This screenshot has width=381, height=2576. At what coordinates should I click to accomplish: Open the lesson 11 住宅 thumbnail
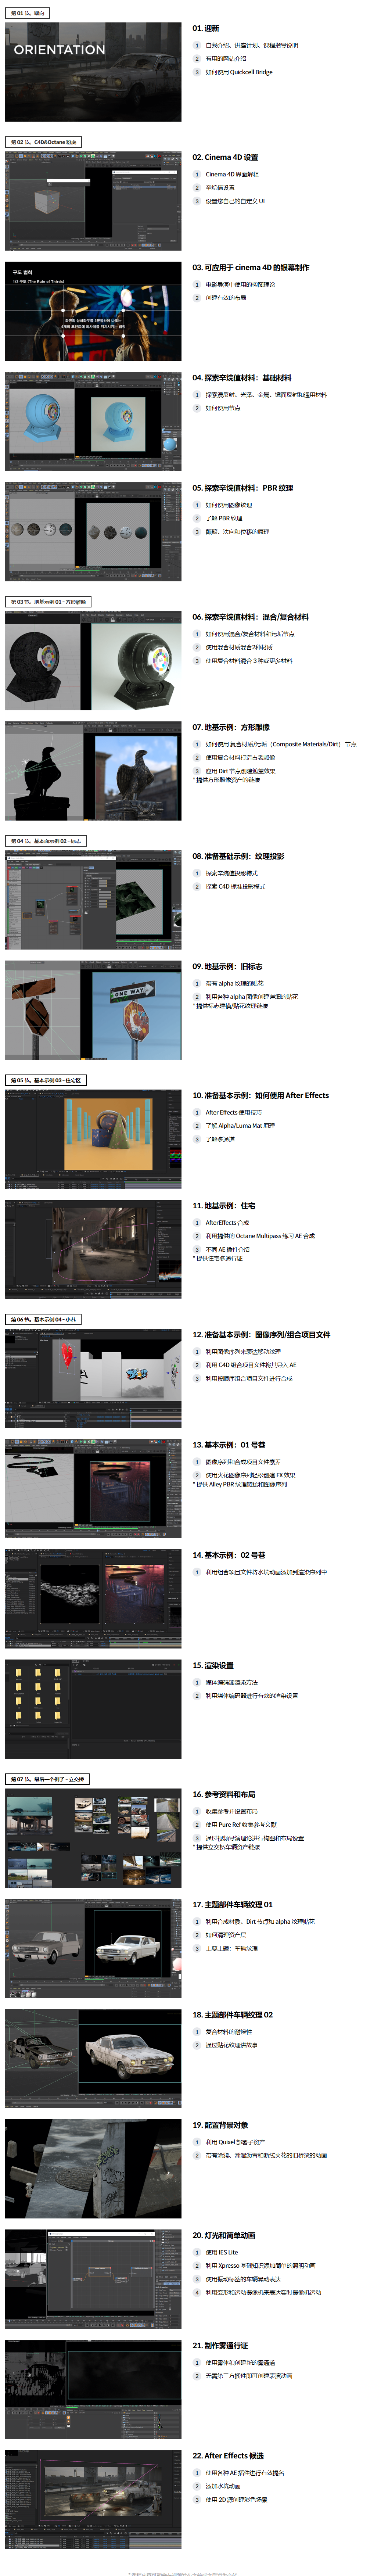tap(93, 1249)
